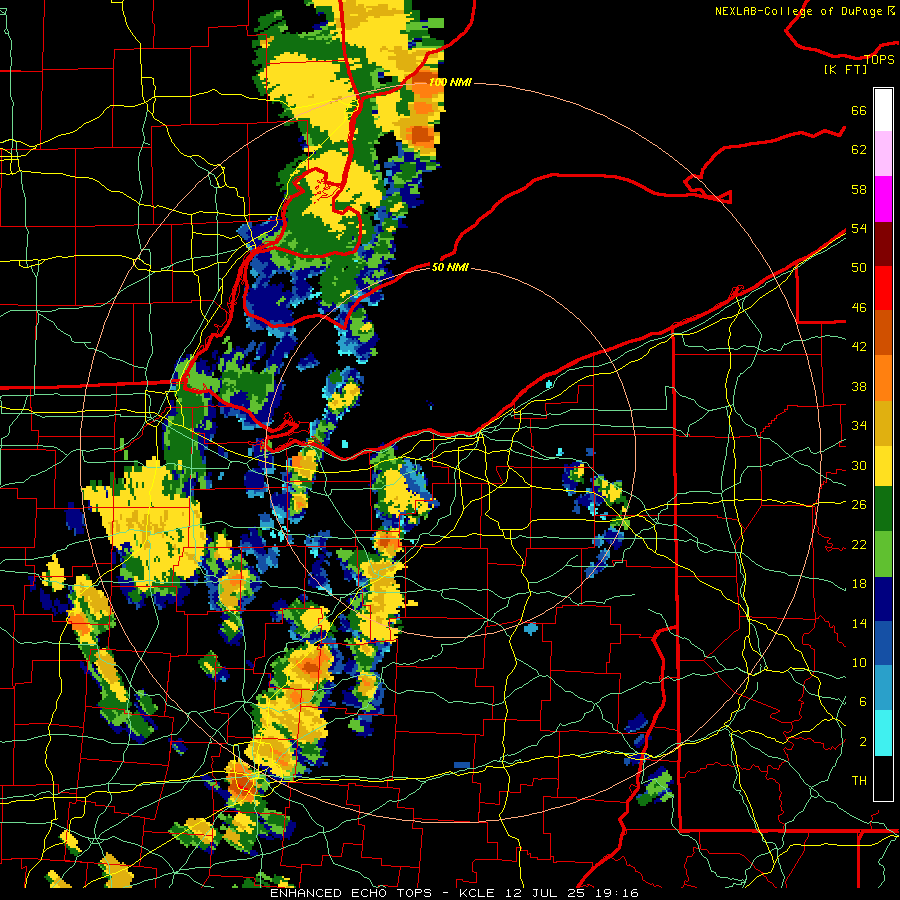This screenshot has width=900, height=900.
Task: Click the legend value '46'
Action: point(859,308)
